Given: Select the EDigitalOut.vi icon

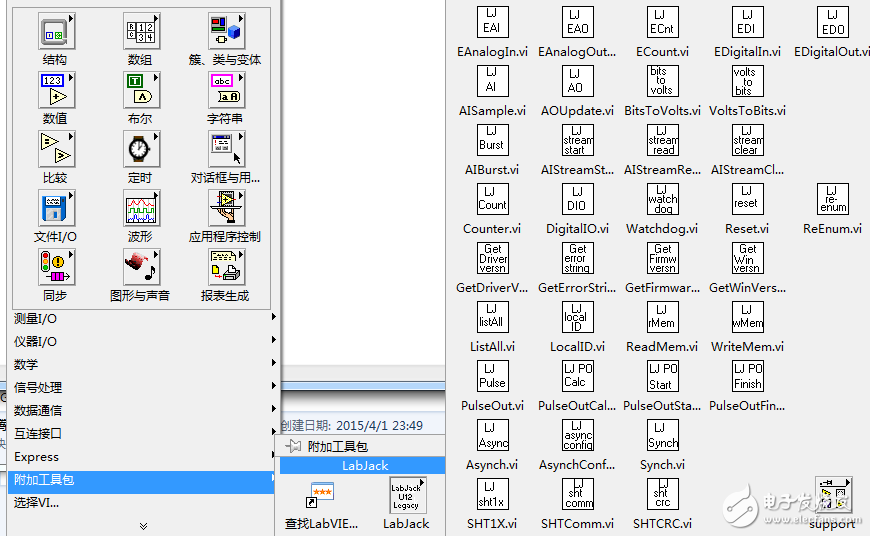Looking at the screenshot, I should click(833, 22).
